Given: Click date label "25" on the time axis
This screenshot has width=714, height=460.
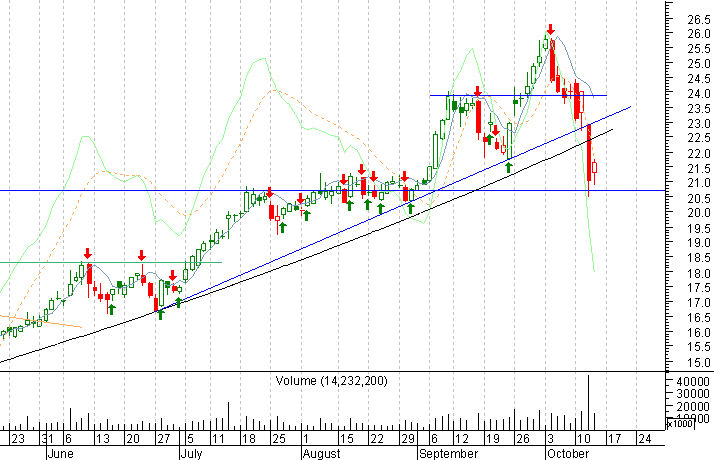Looking at the screenshot, I should tap(279, 439).
